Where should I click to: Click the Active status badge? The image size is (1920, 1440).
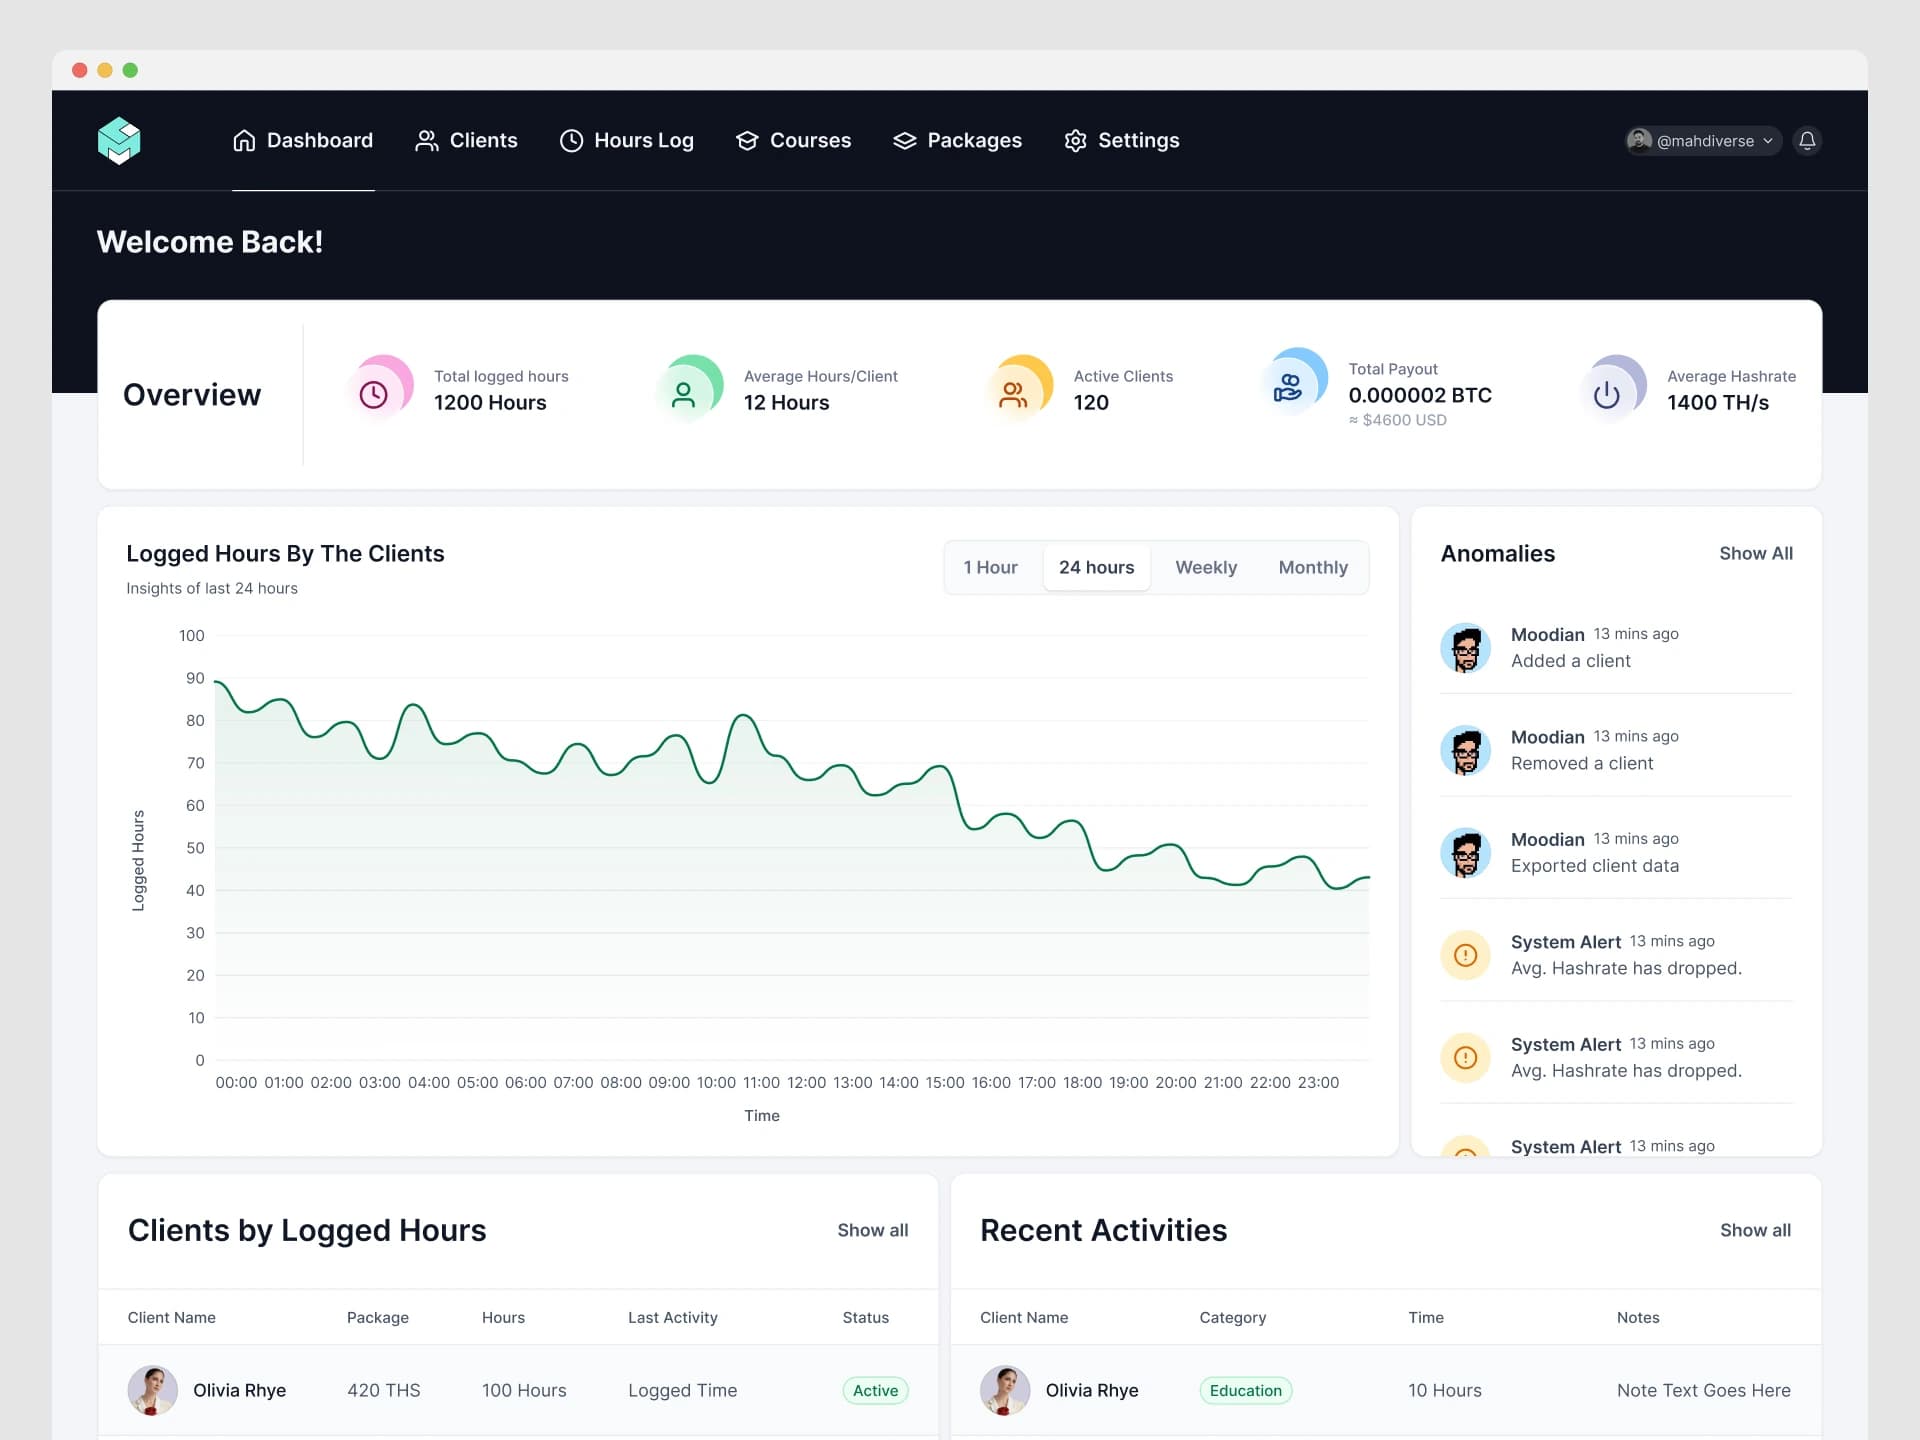876,1390
